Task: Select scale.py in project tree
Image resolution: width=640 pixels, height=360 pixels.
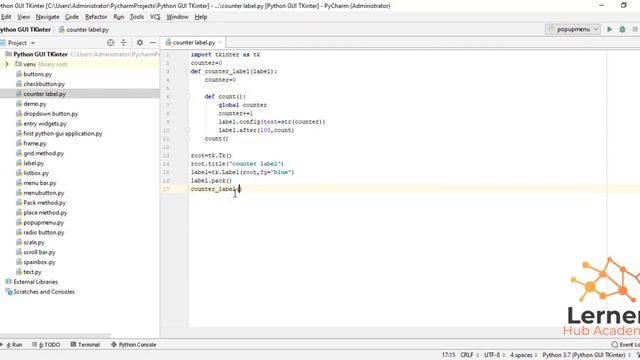Action: (34, 242)
